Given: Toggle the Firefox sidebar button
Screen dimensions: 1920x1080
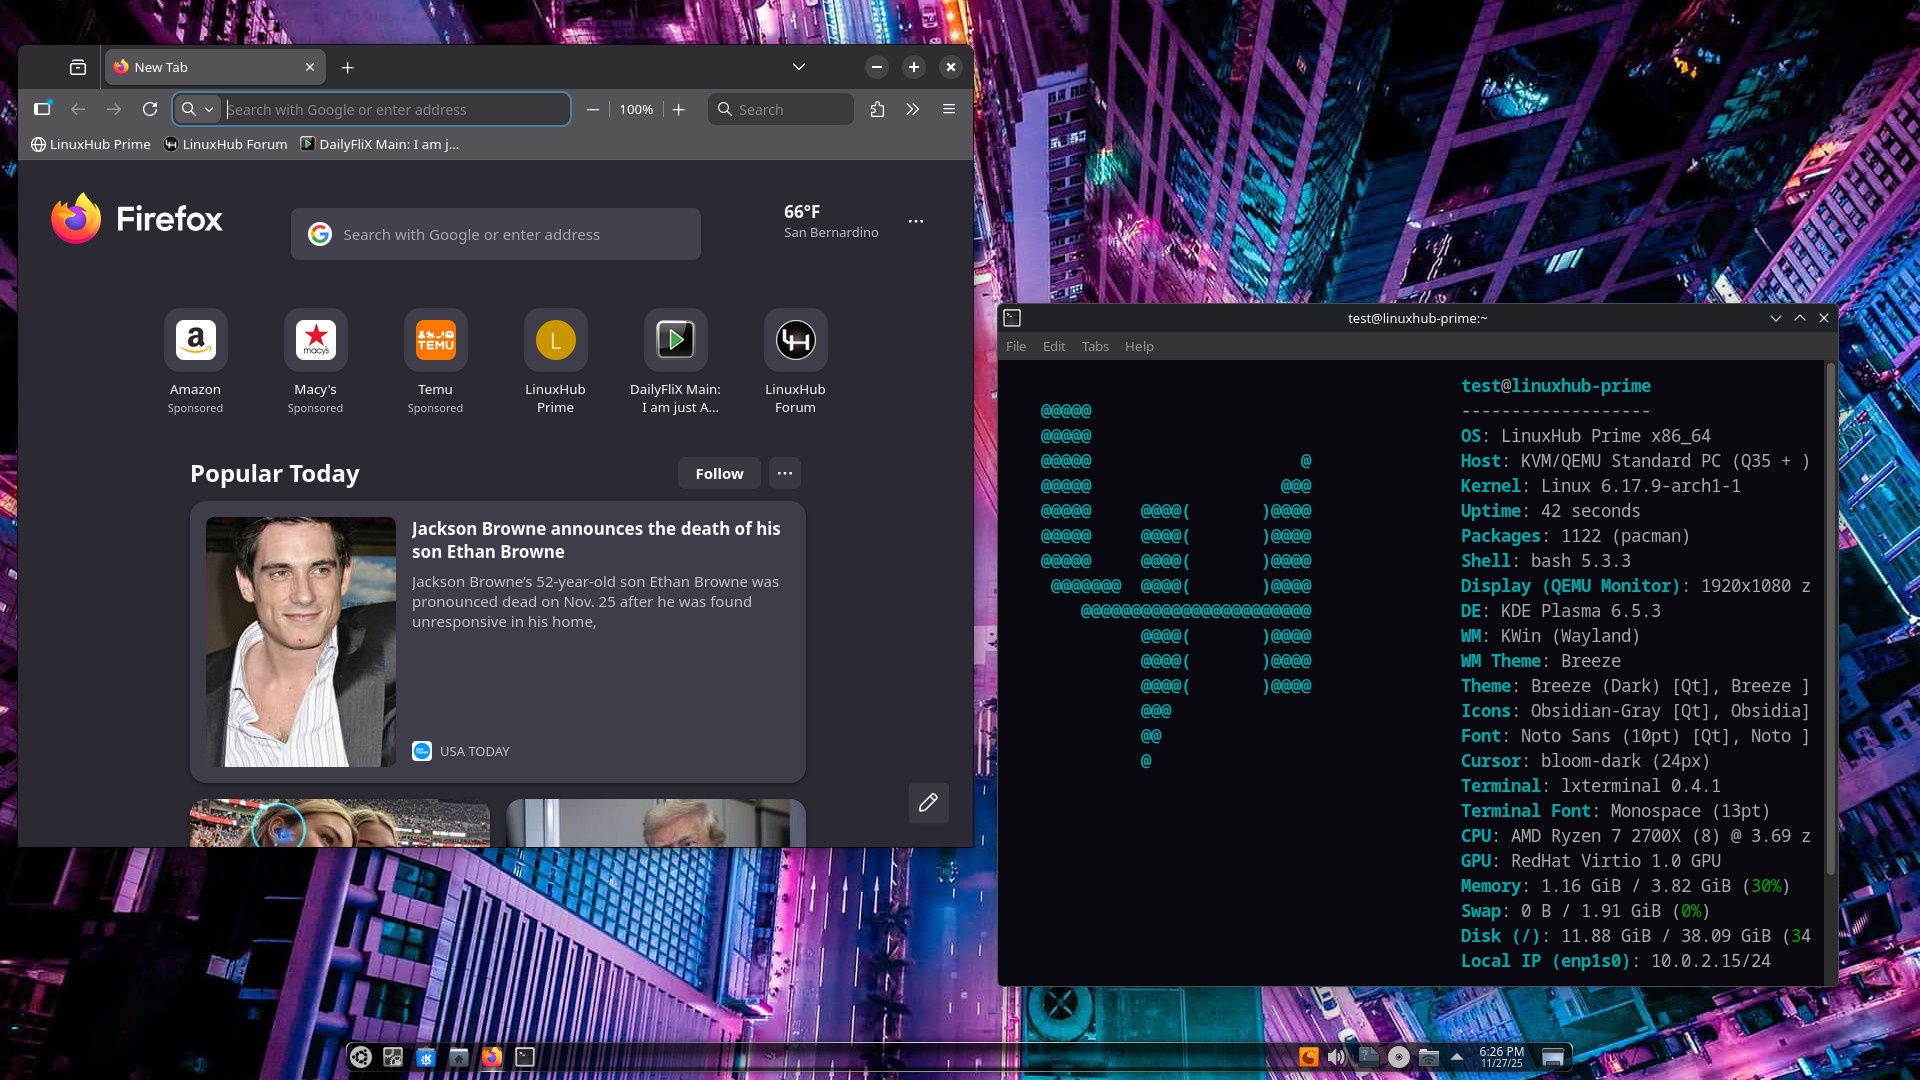Looking at the screenshot, I should click(x=42, y=109).
